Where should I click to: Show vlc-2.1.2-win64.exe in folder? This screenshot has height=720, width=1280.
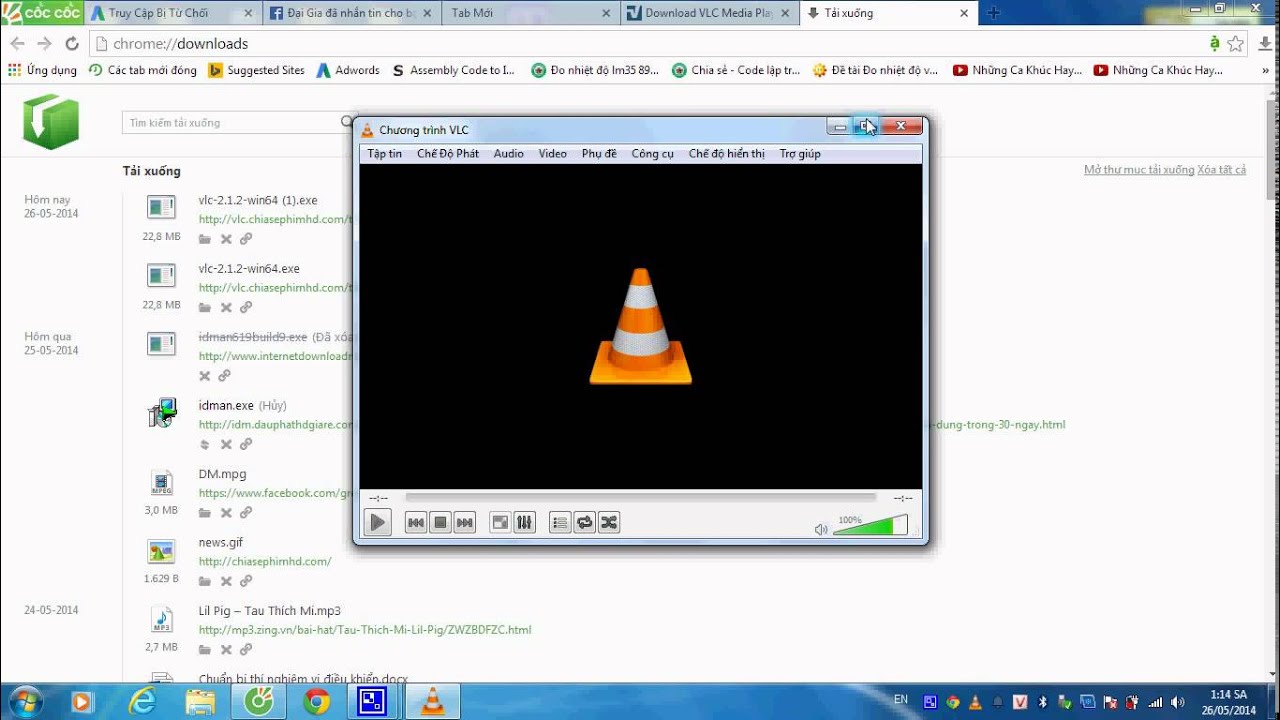pyautogui.click(x=205, y=308)
